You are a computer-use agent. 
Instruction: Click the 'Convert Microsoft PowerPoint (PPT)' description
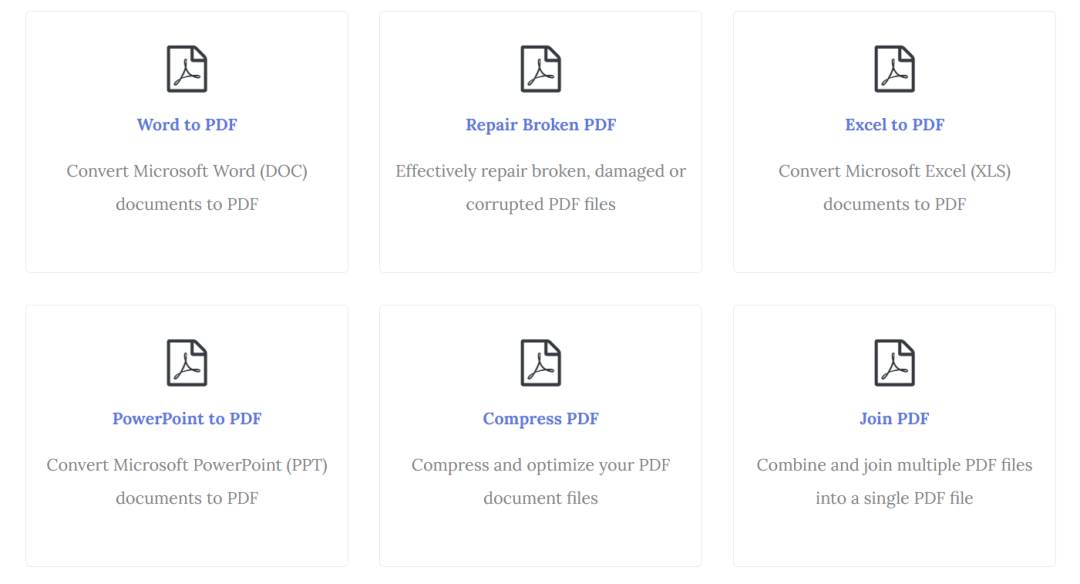point(187,465)
